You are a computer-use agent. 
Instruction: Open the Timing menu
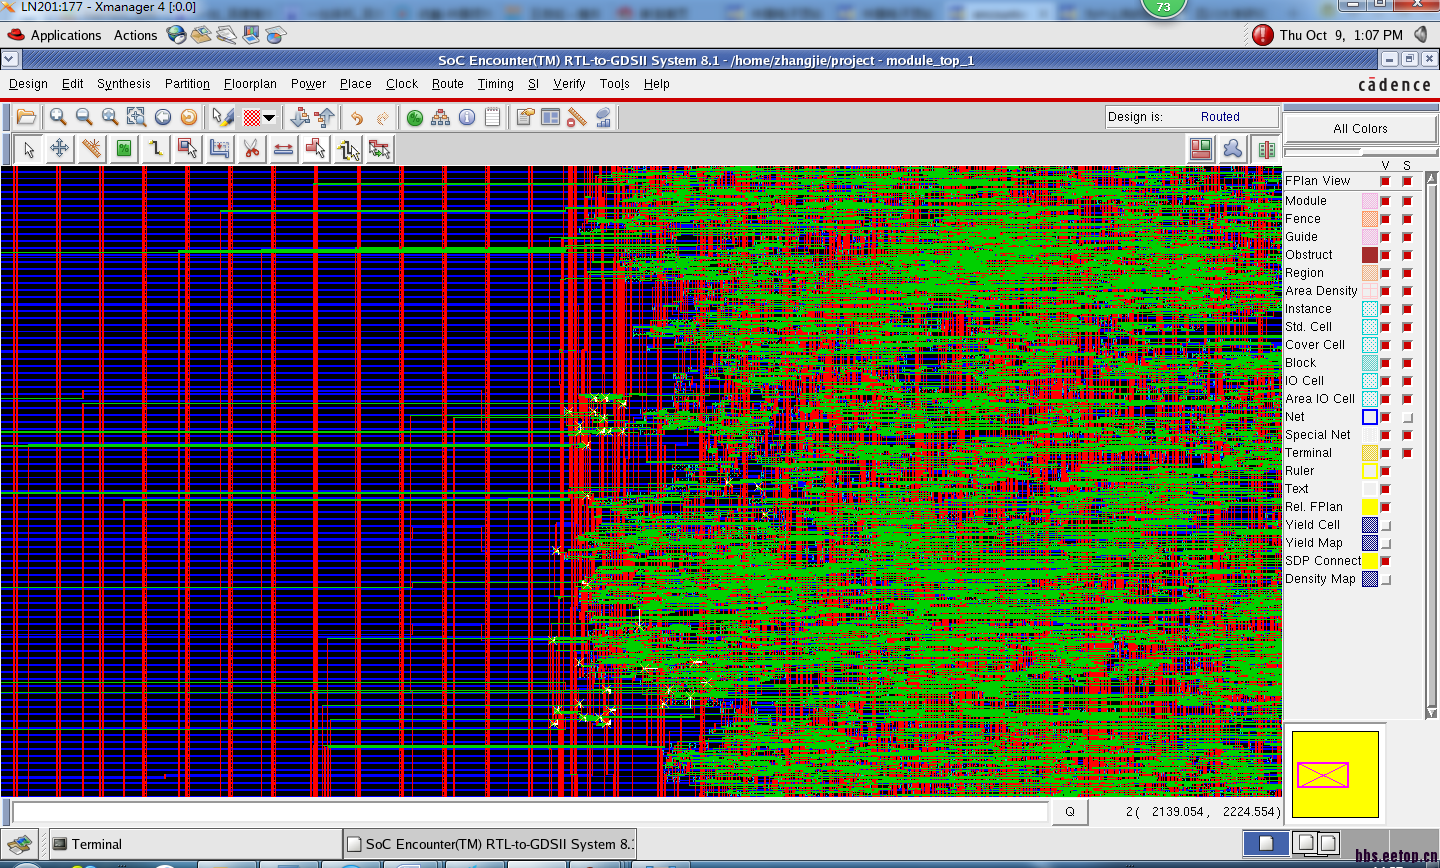coord(495,84)
